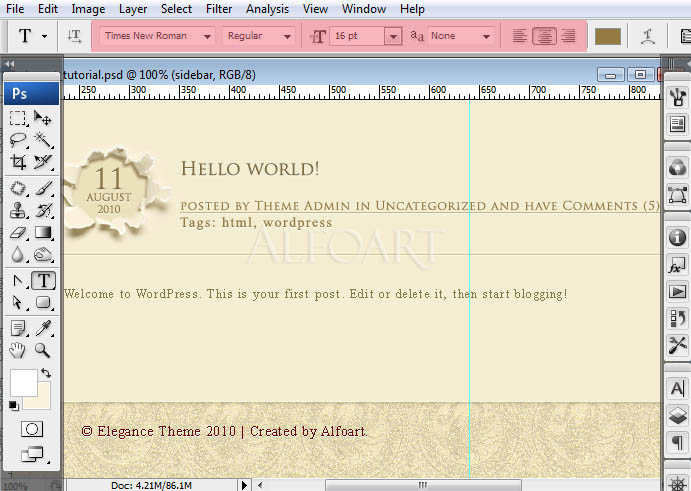Open the Filter menu
691x491 pixels.
pos(219,9)
